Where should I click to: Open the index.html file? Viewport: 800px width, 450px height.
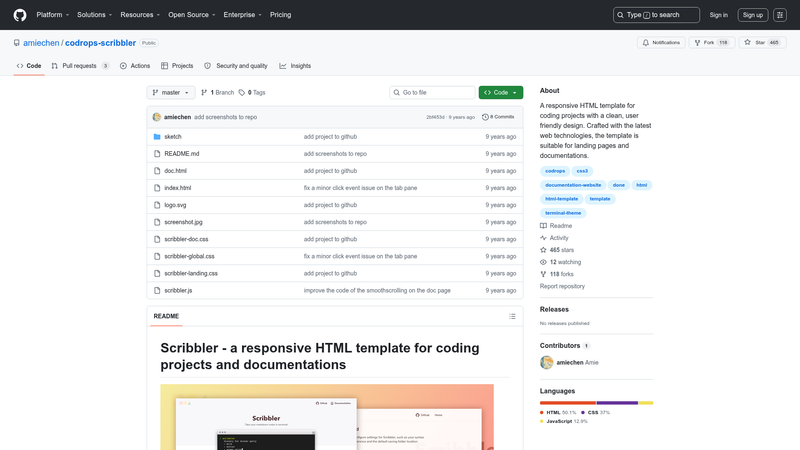pos(178,188)
